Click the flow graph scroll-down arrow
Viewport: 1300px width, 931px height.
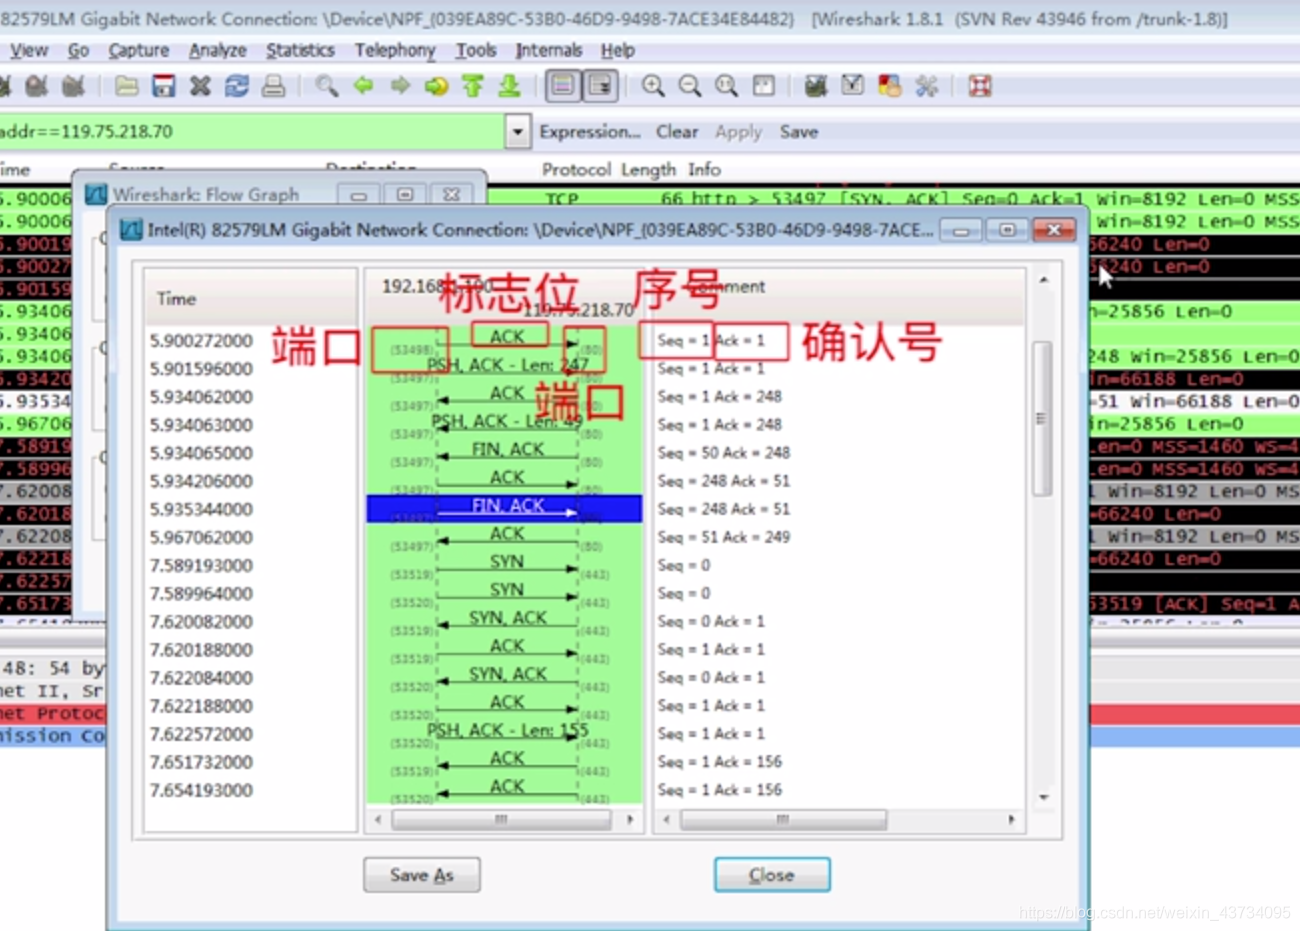coord(1043,797)
